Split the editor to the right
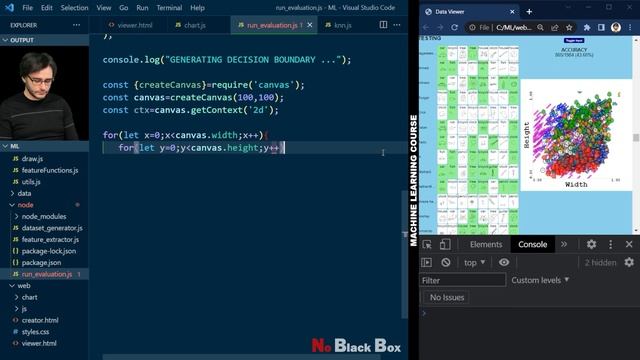Image resolution: width=640 pixels, height=360 pixels. pyautogui.click(x=383, y=25)
